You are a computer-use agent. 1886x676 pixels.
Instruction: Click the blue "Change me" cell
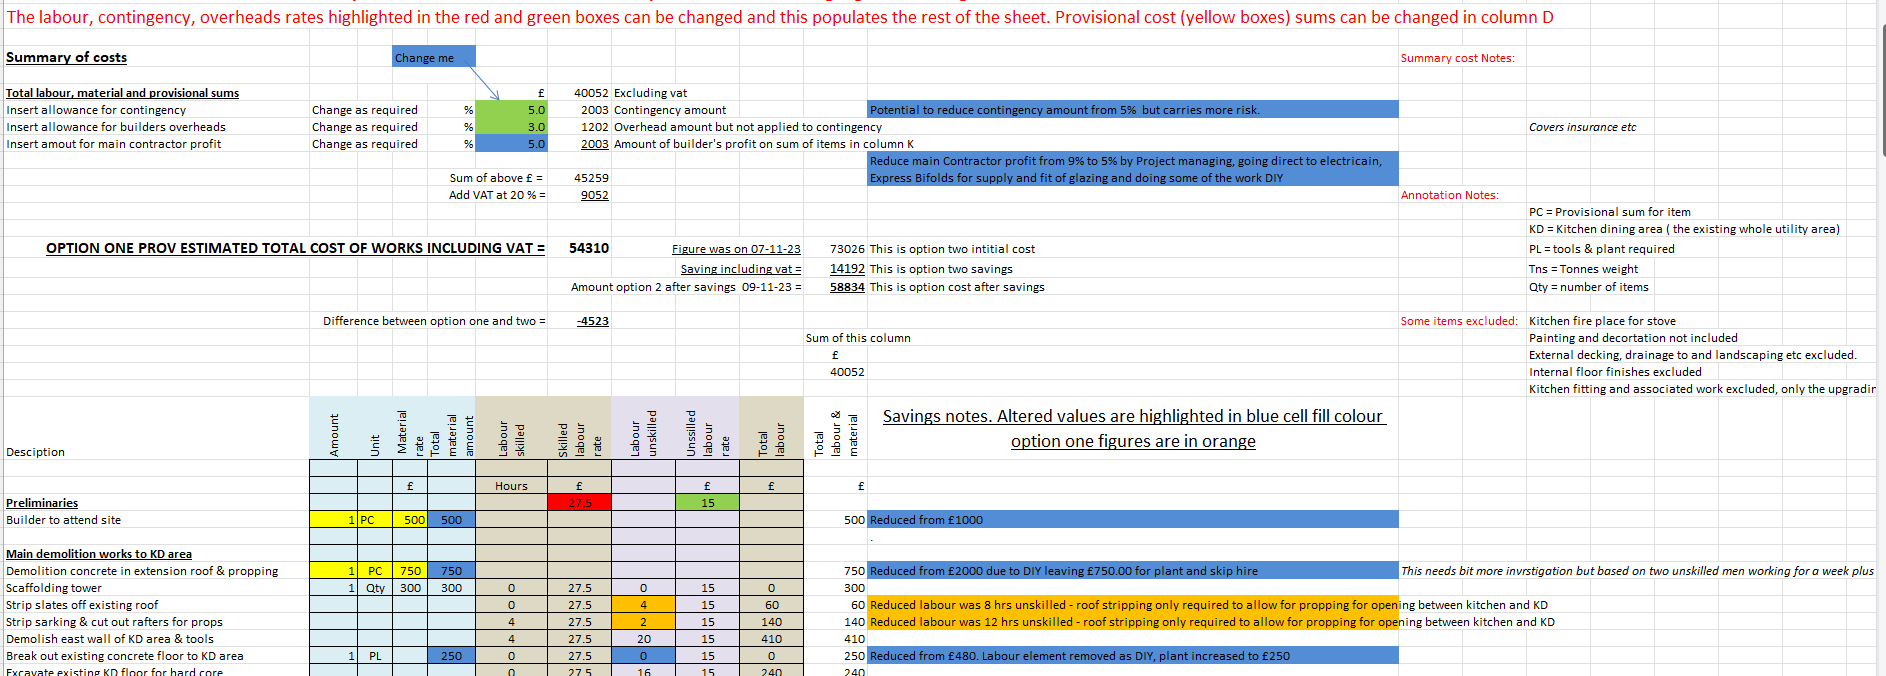pos(433,58)
